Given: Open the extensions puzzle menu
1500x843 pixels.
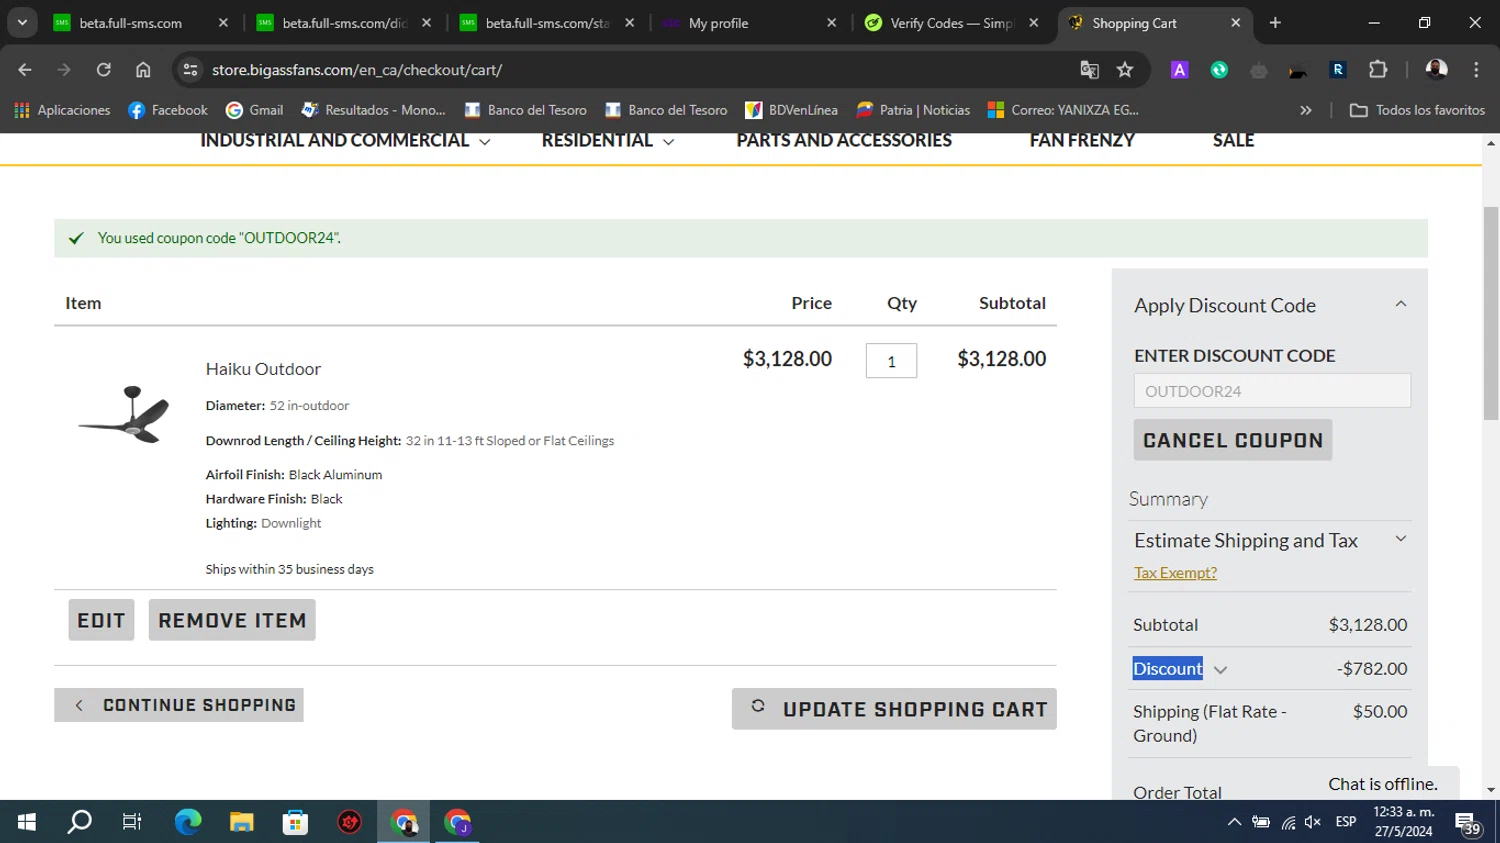Looking at the screenshot, I should pyautogui.click(x=1378, y=70).
